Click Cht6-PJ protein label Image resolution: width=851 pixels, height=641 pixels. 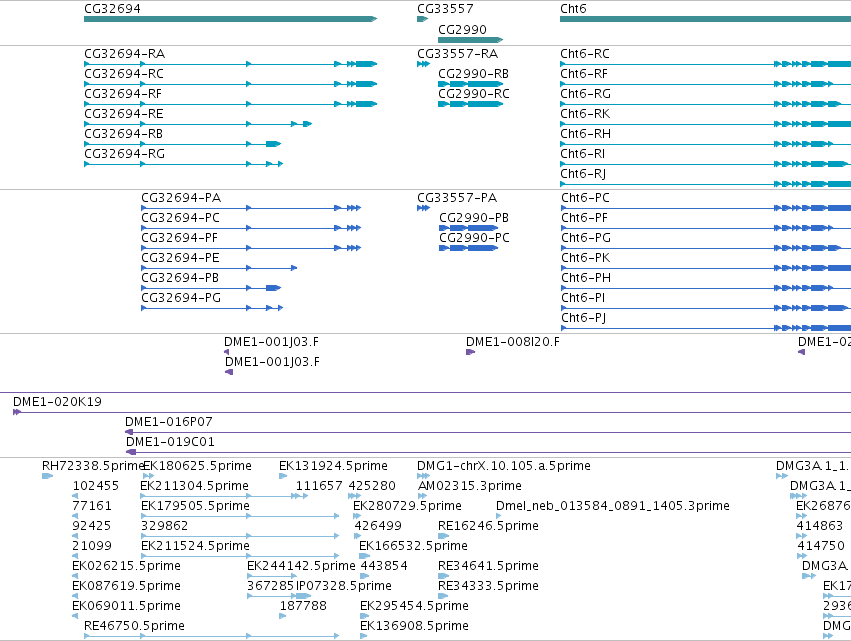(584, 318)
